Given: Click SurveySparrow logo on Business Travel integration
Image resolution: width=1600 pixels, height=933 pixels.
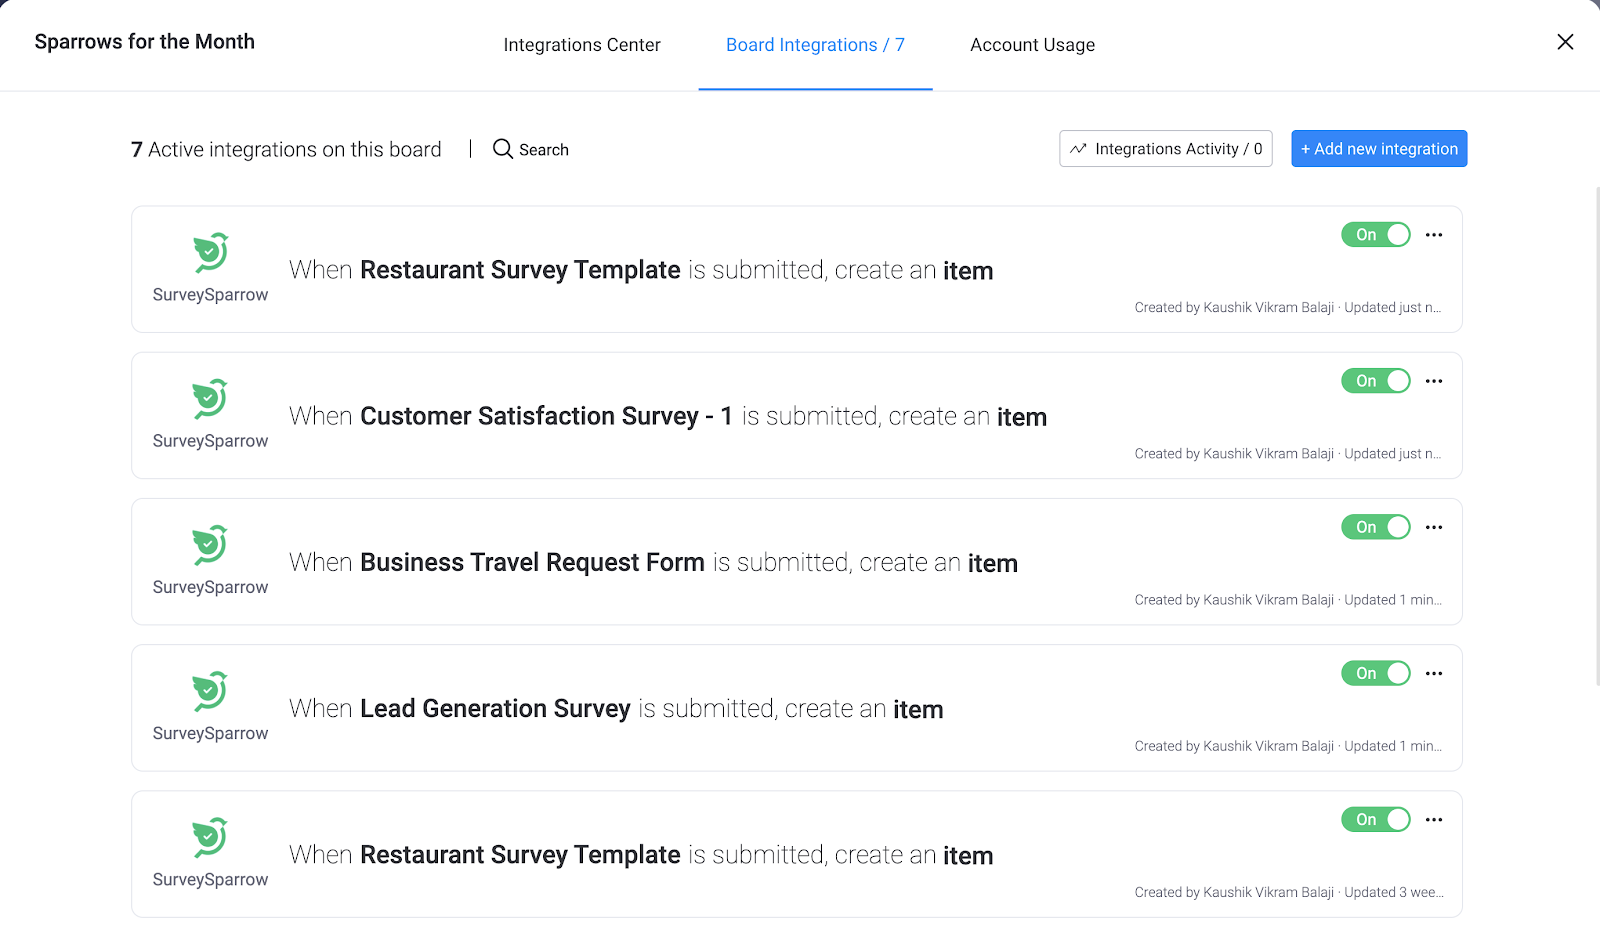Looking at the screenshot, I should (210, 545).
